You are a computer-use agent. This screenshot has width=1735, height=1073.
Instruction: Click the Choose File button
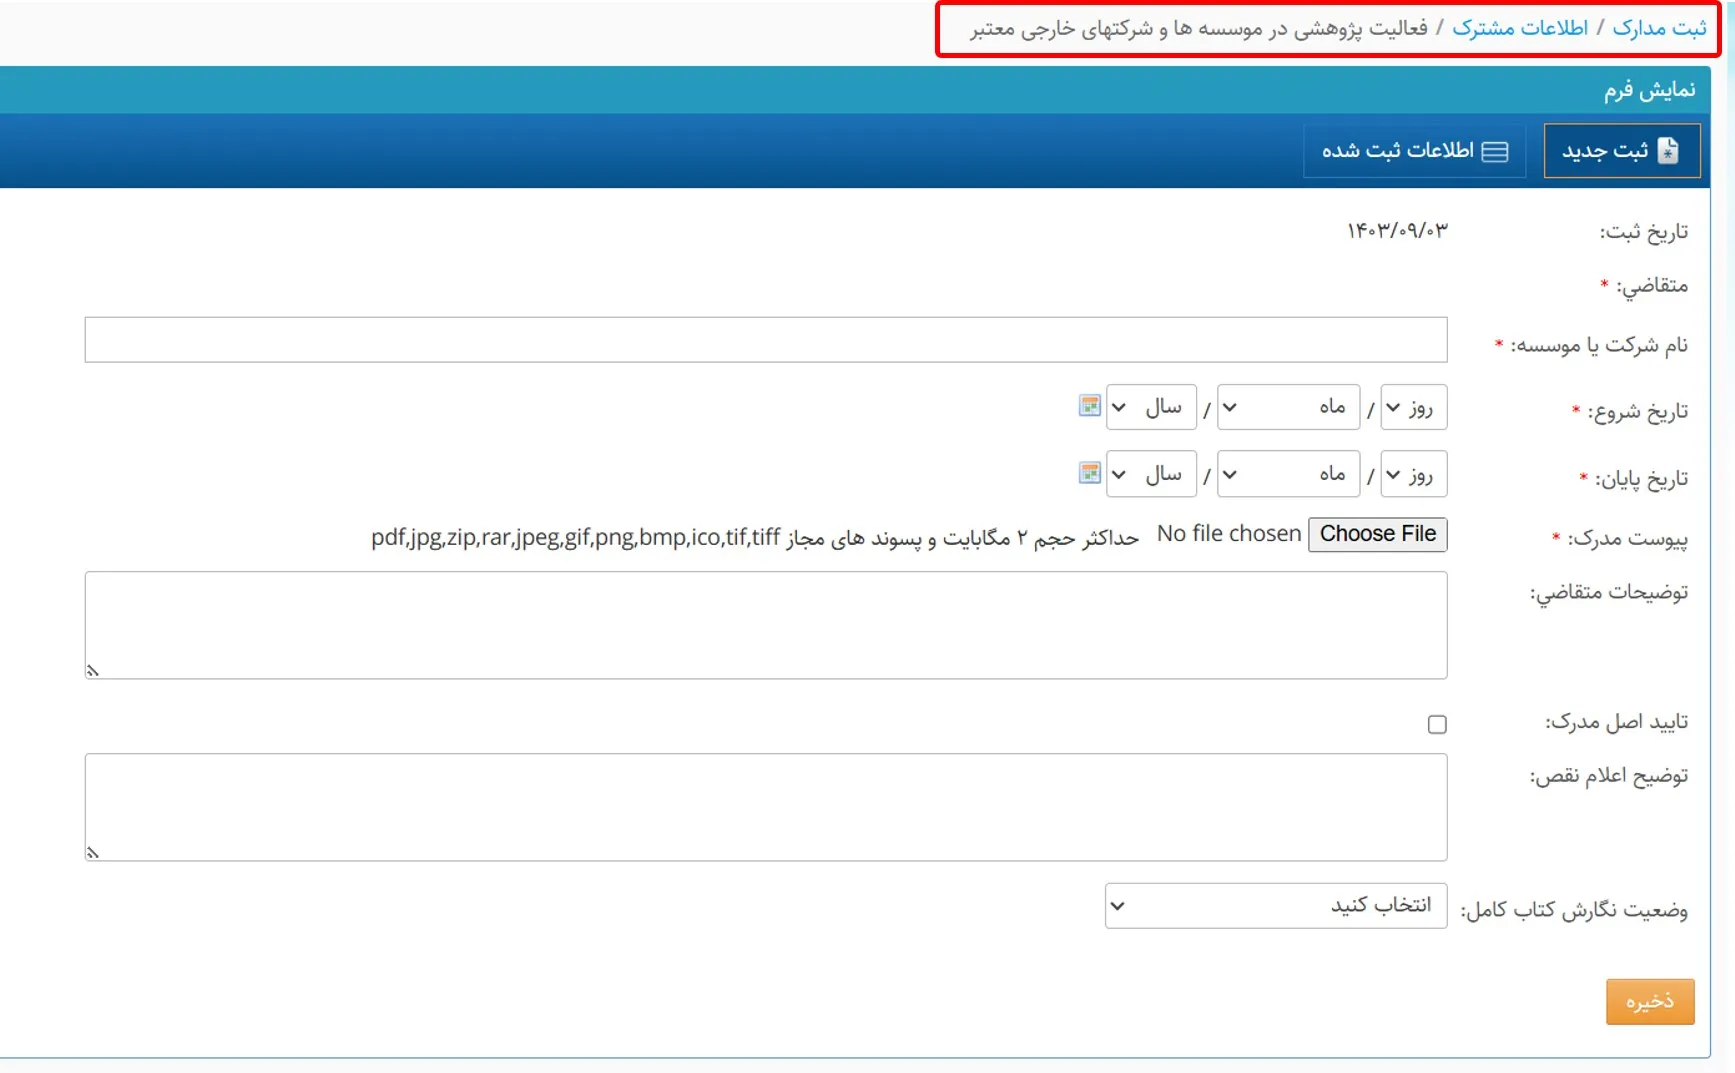click(x=1377, y=534)
